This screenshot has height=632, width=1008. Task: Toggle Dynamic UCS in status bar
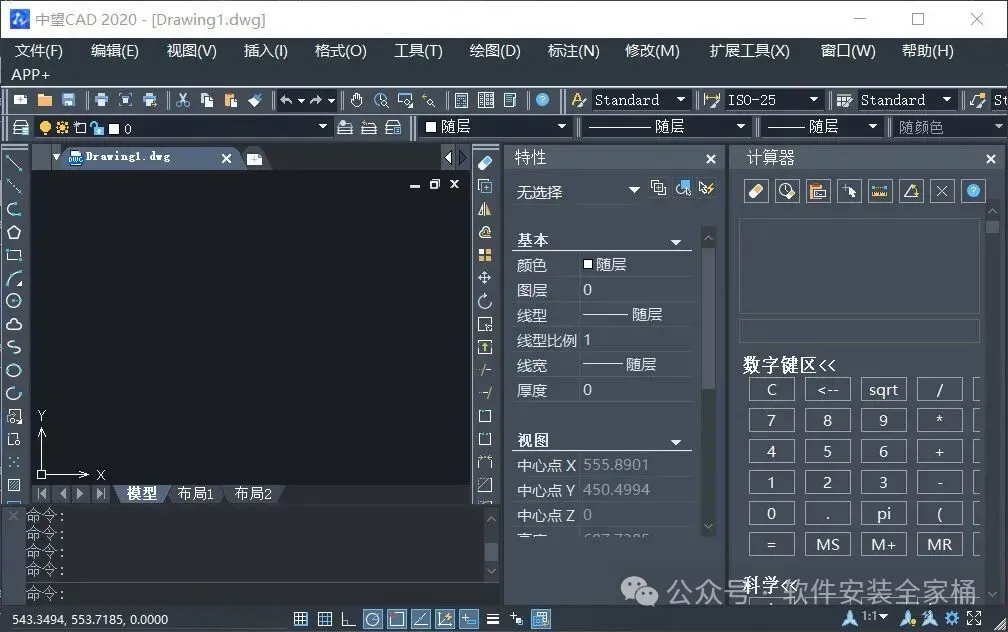point(445,618)
